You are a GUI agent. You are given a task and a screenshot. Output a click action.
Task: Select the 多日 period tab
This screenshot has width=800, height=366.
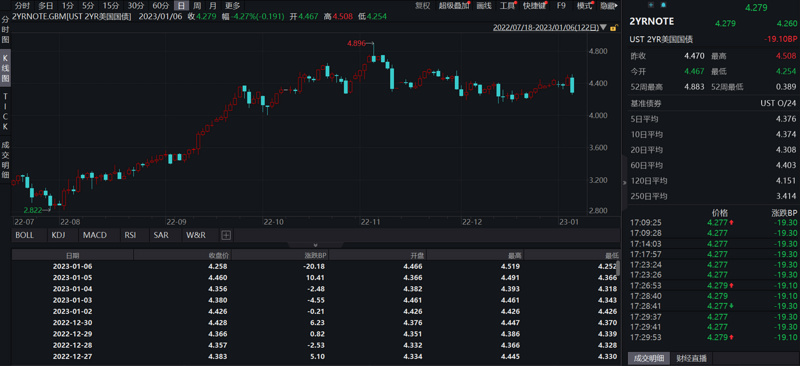[x=45, y=6]
